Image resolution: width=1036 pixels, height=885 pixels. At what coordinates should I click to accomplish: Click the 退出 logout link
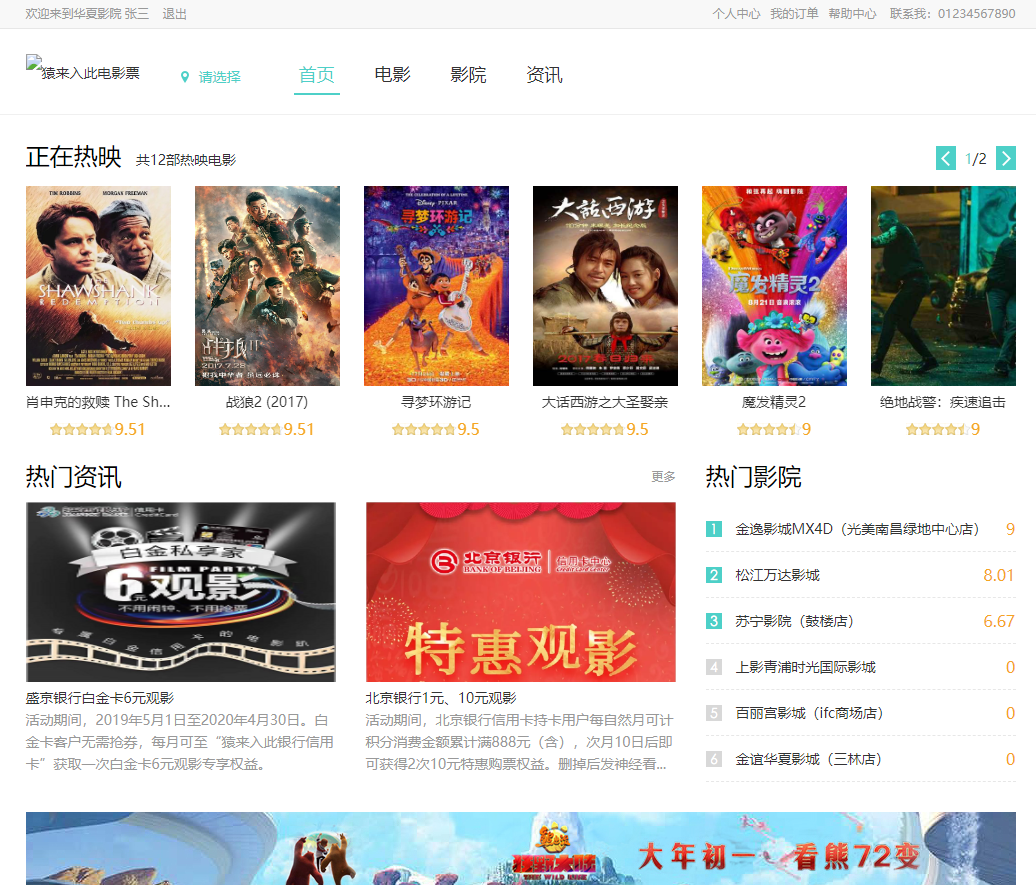pyautogui.click(x=174, y=14)
